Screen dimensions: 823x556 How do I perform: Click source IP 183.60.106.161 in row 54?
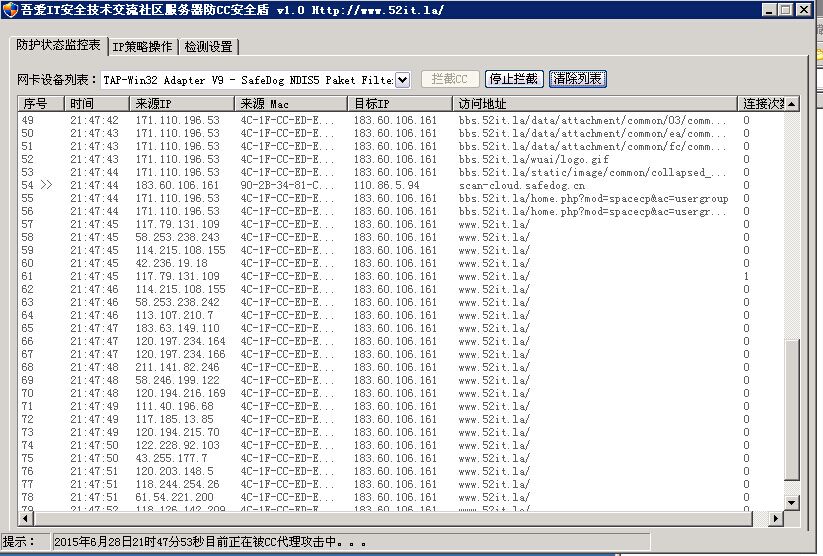point(177,185)
